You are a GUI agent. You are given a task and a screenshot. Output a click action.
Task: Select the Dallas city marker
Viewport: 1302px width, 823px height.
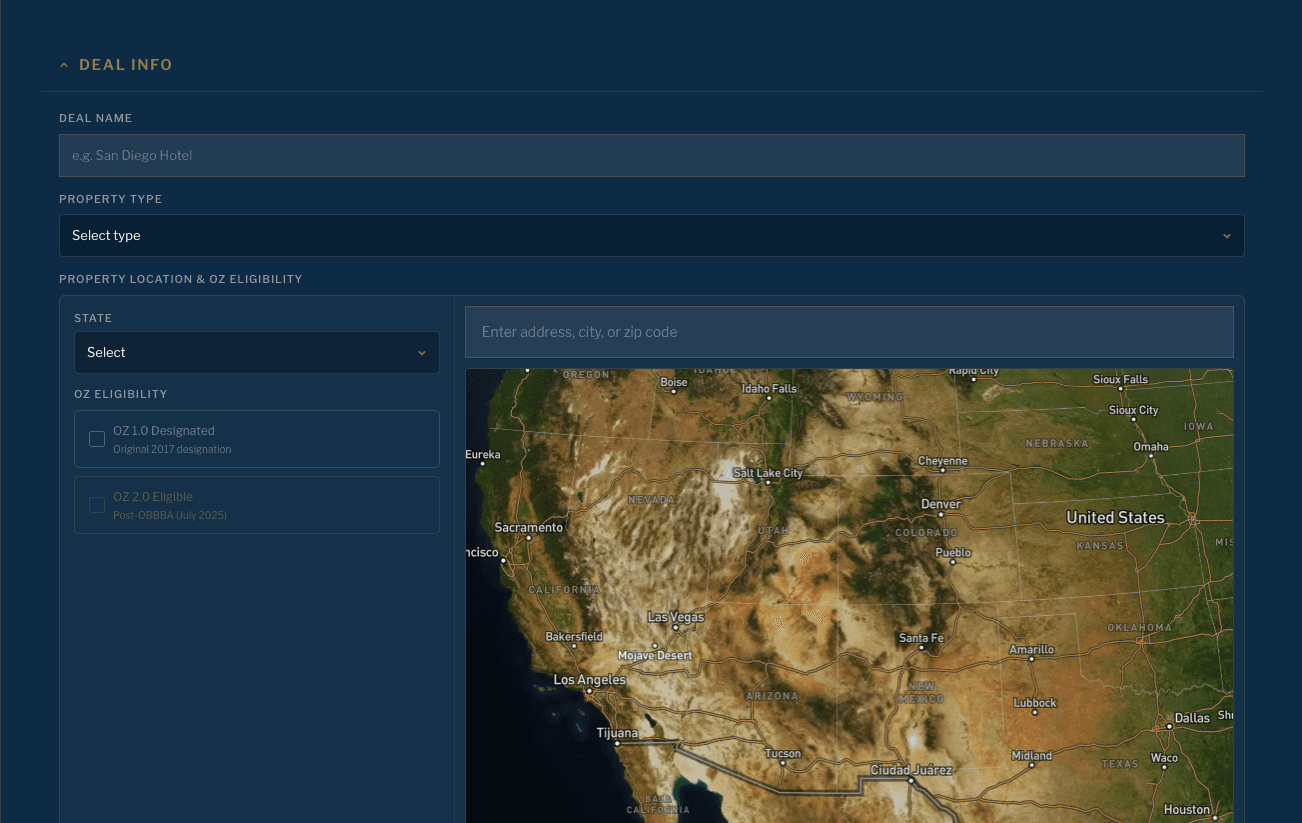(x=1169, y=726)
